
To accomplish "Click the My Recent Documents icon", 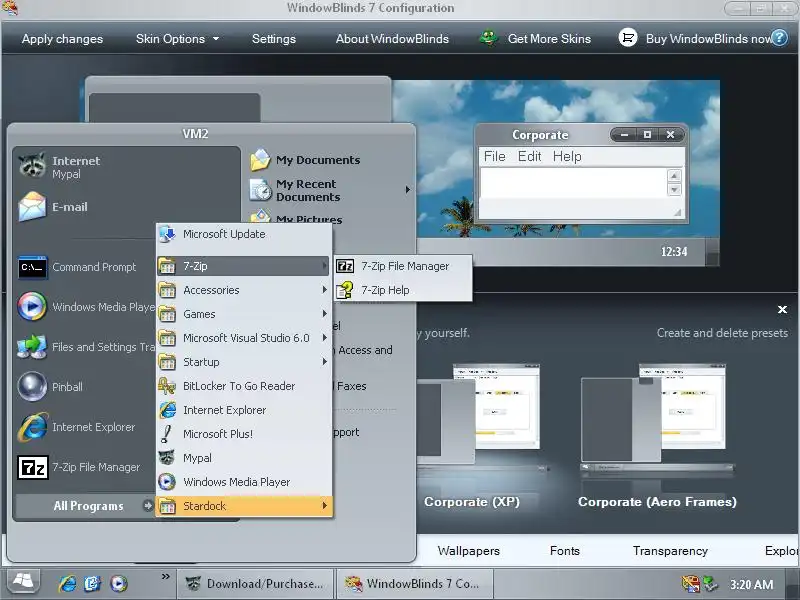I will [260, 190].
